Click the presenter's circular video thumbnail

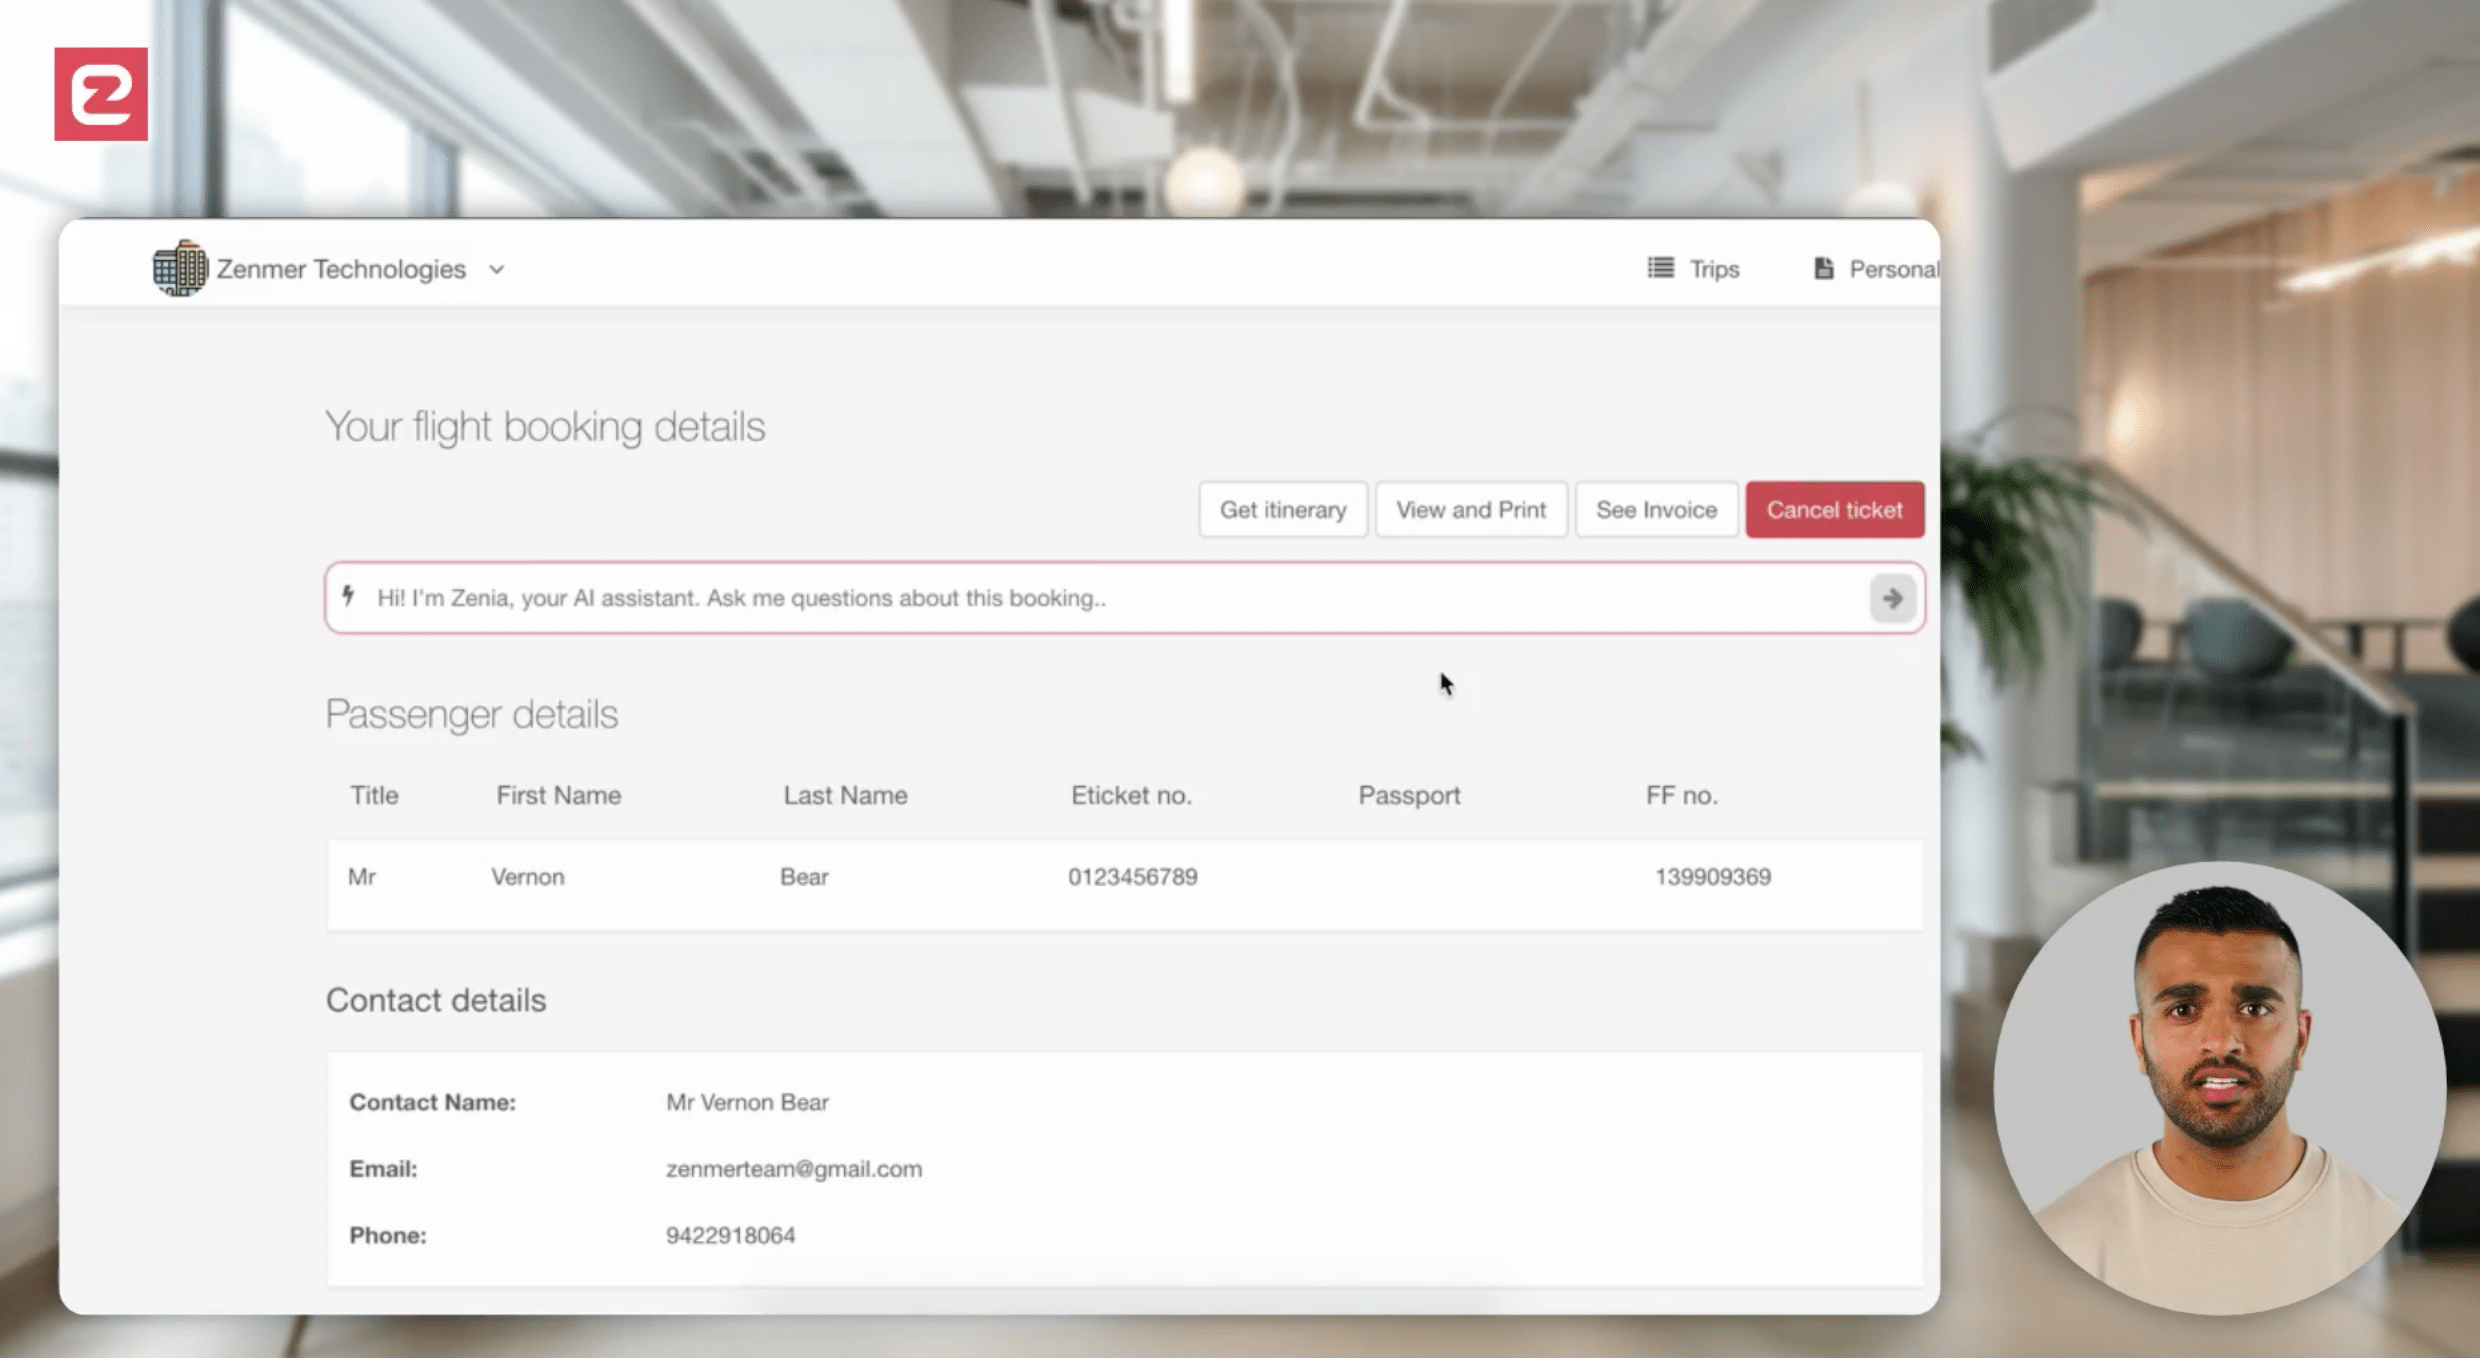[2220, 1088]
